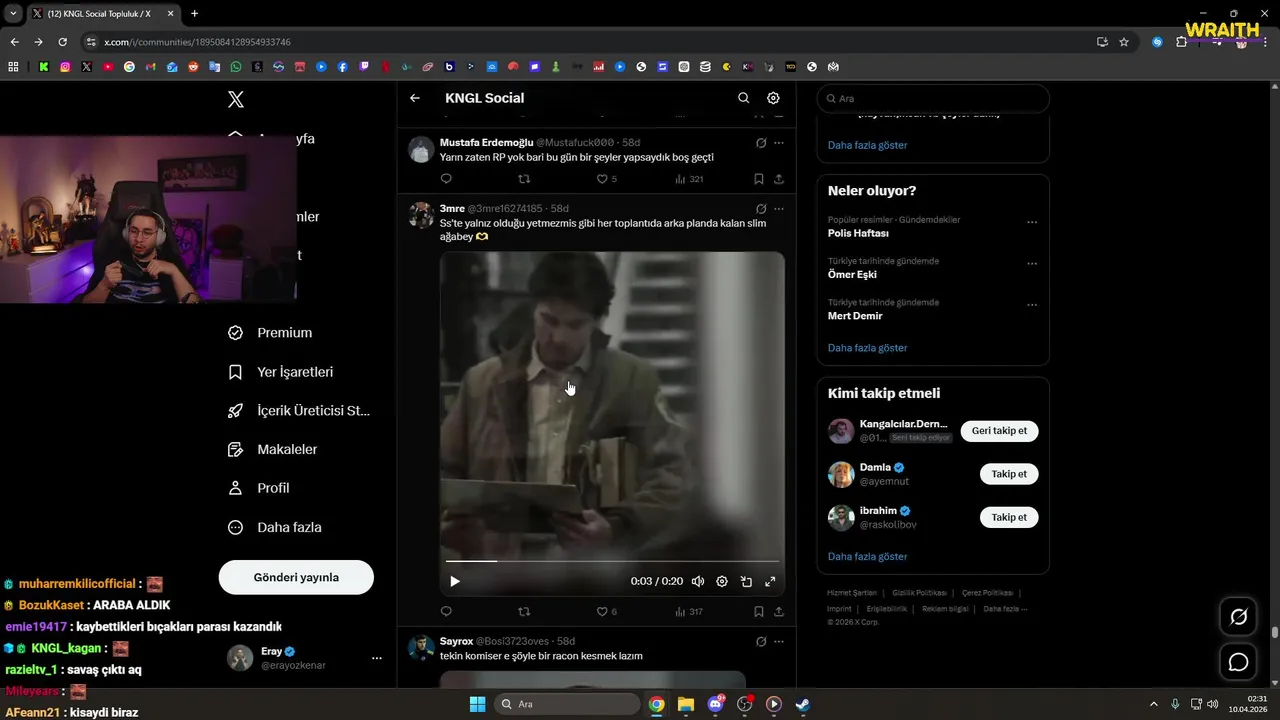
Task: Go back with KNGL Social back arrow
Action: click(415, 98)
